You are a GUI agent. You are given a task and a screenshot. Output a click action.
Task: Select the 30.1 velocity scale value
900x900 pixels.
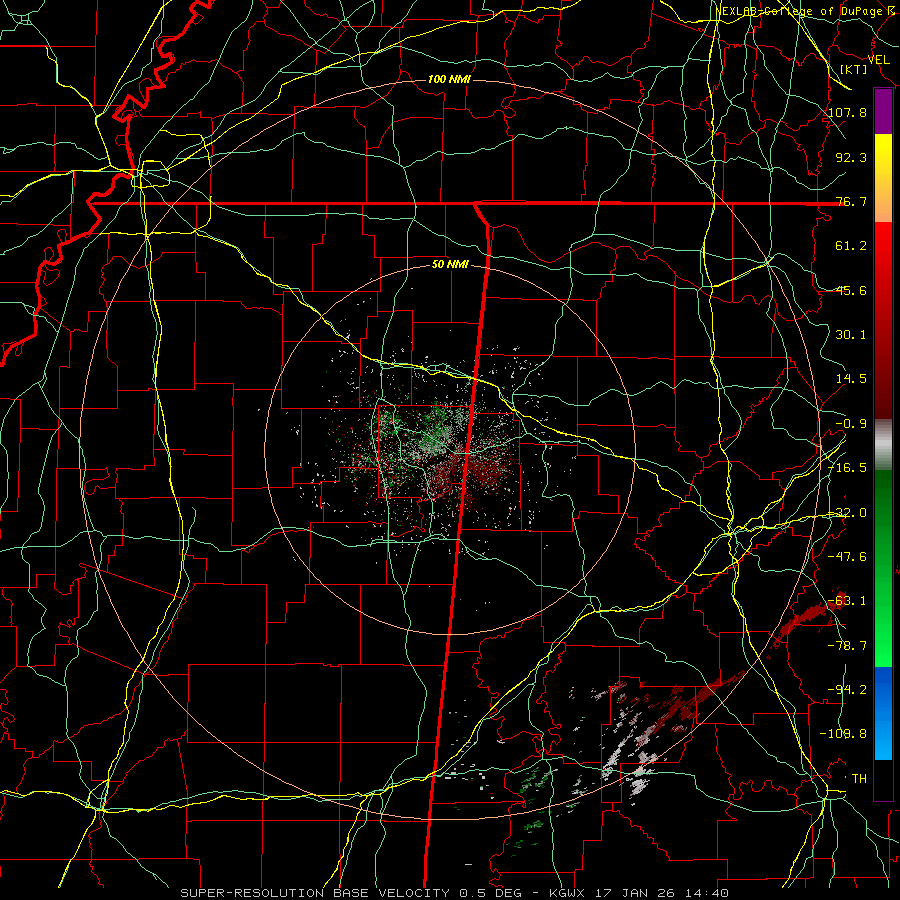tap(851, 335)
